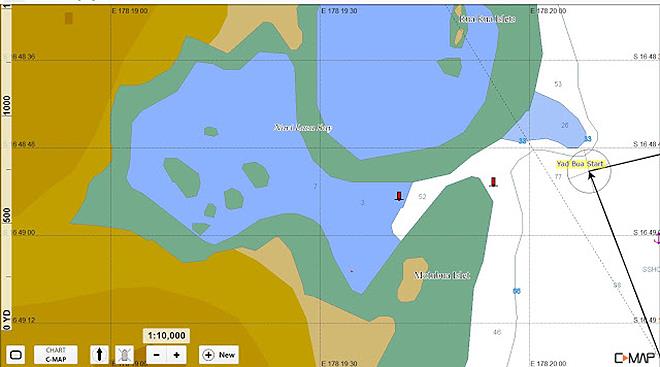Click the New waypoint button
Screen dimensions: 660x367
click(219, 355)
